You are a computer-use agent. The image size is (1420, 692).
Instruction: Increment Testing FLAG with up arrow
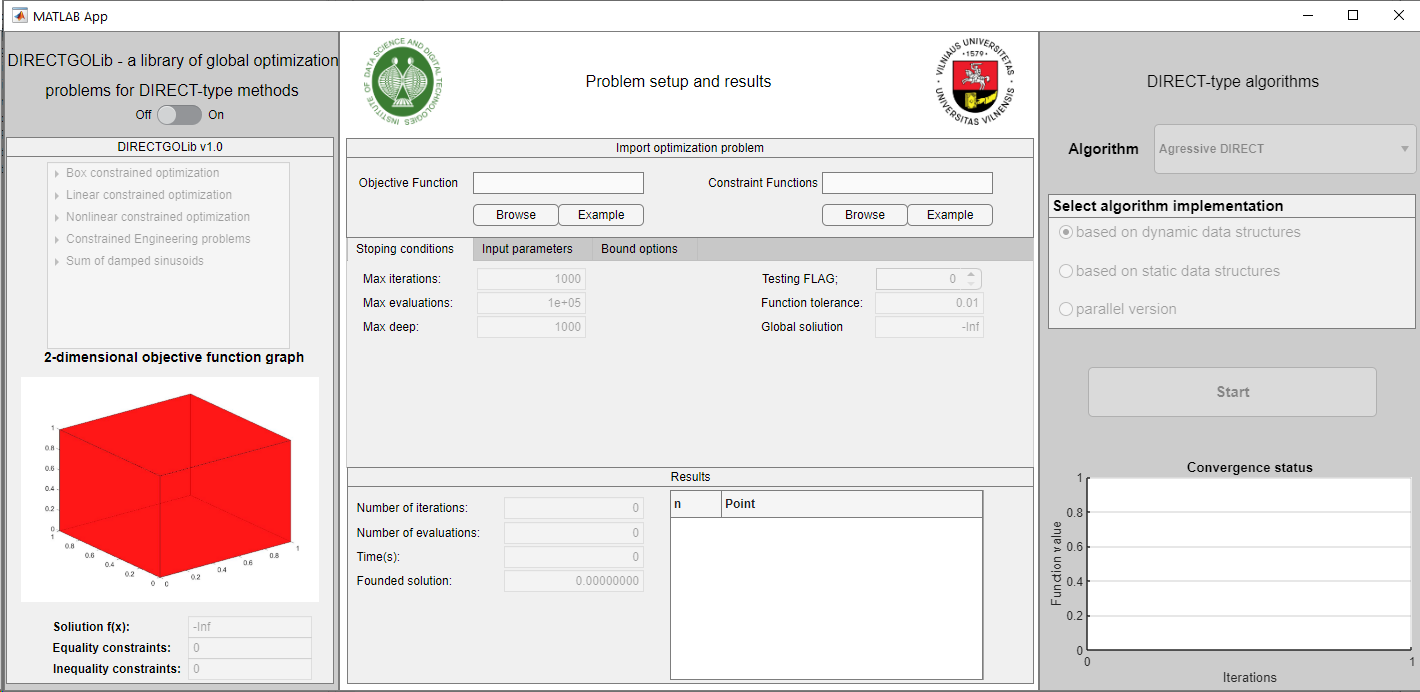pos(971,274)
